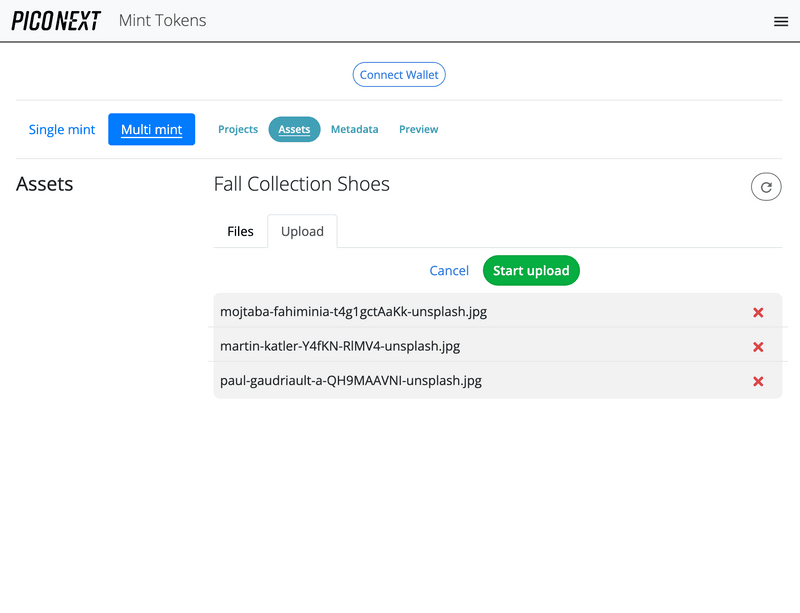Select the Multi mint option
Screen dimensions: 800x613
151,130
